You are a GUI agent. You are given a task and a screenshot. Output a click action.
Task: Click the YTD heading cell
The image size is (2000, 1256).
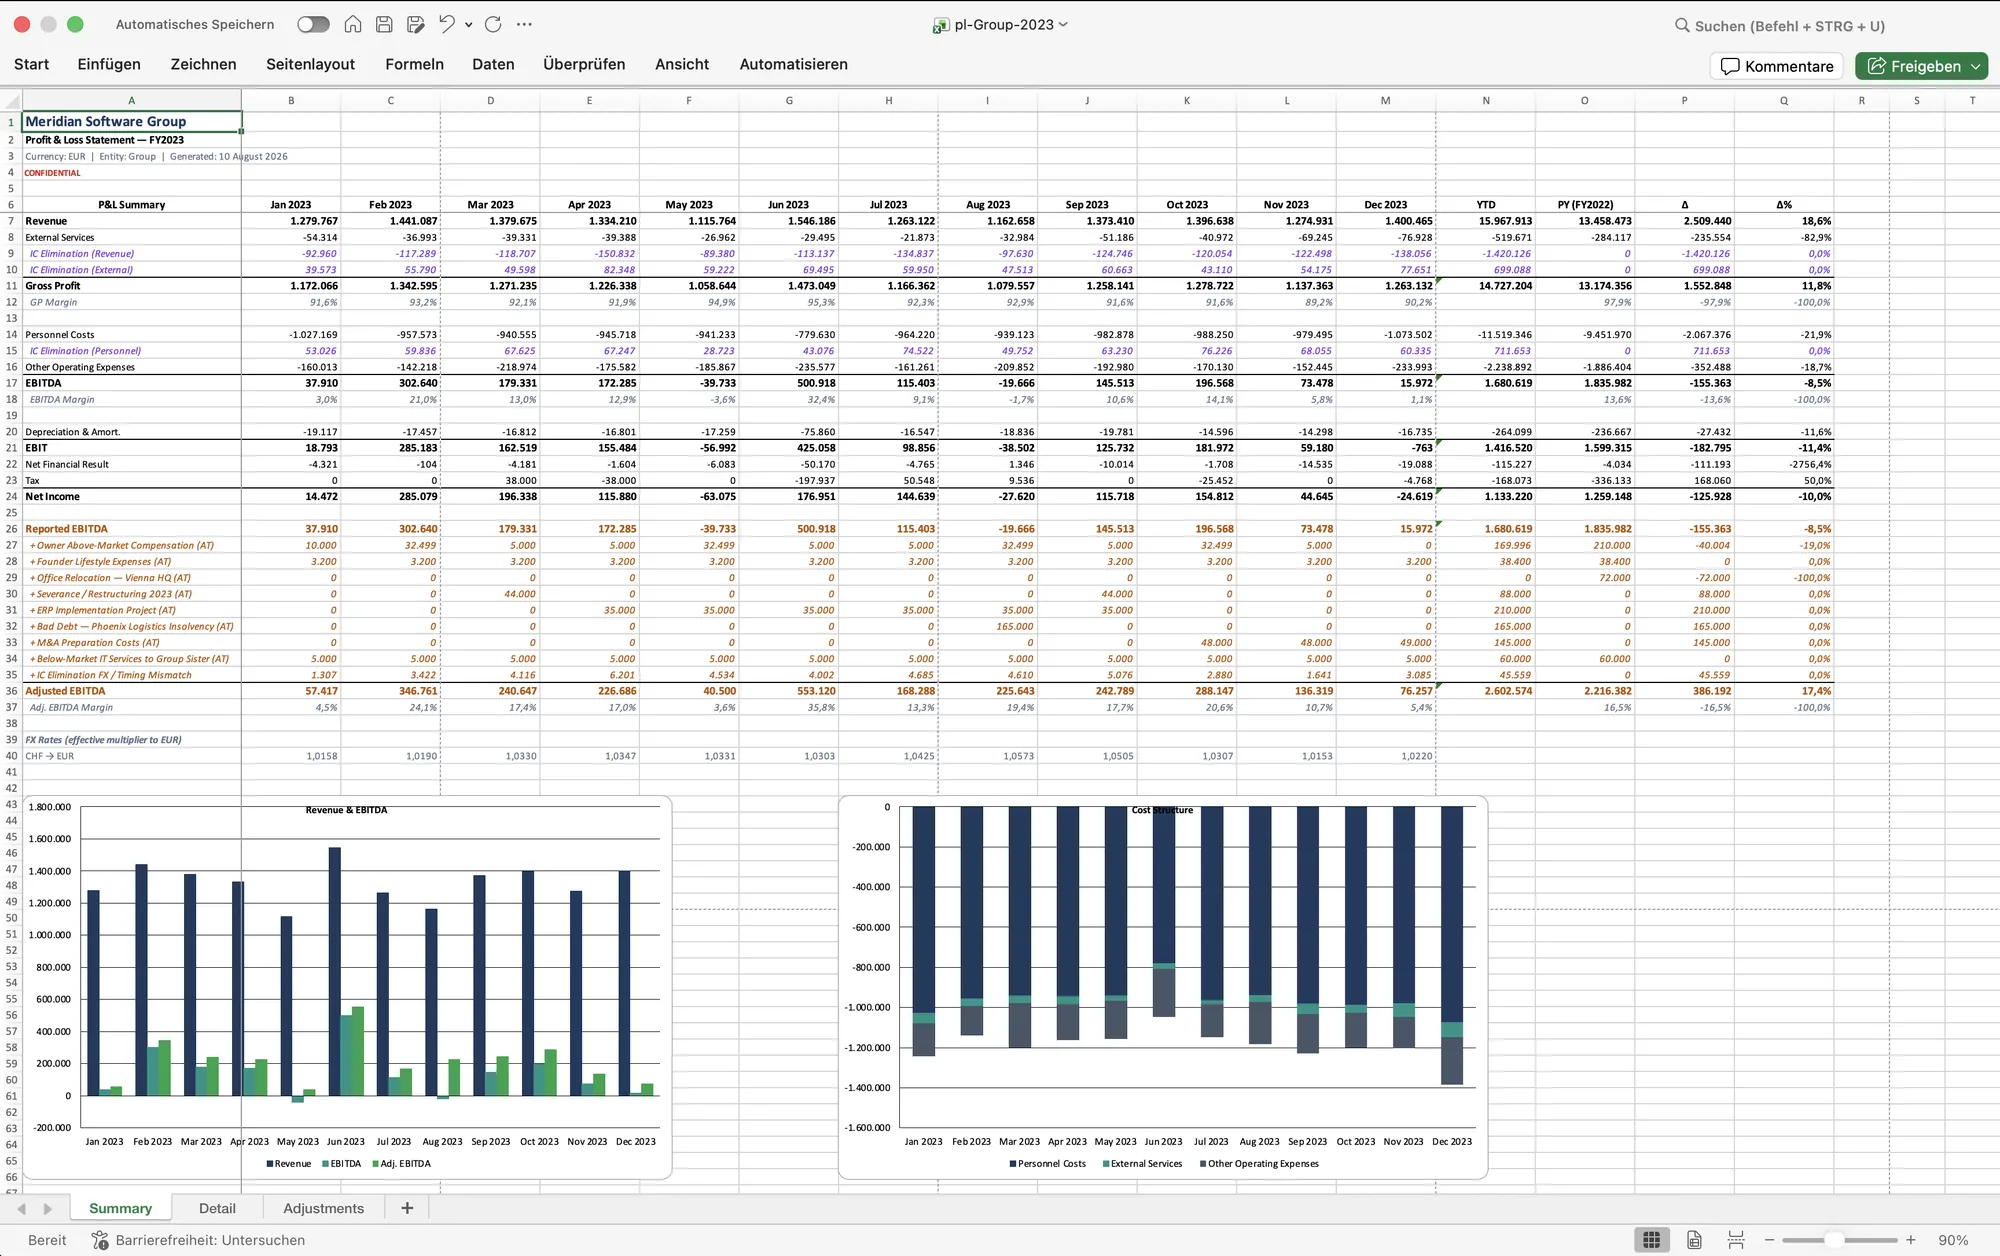(x=1486, y=204)
